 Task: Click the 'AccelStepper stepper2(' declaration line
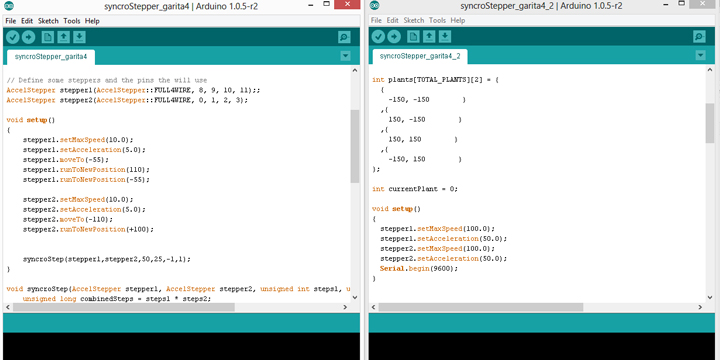coord(127,100)
